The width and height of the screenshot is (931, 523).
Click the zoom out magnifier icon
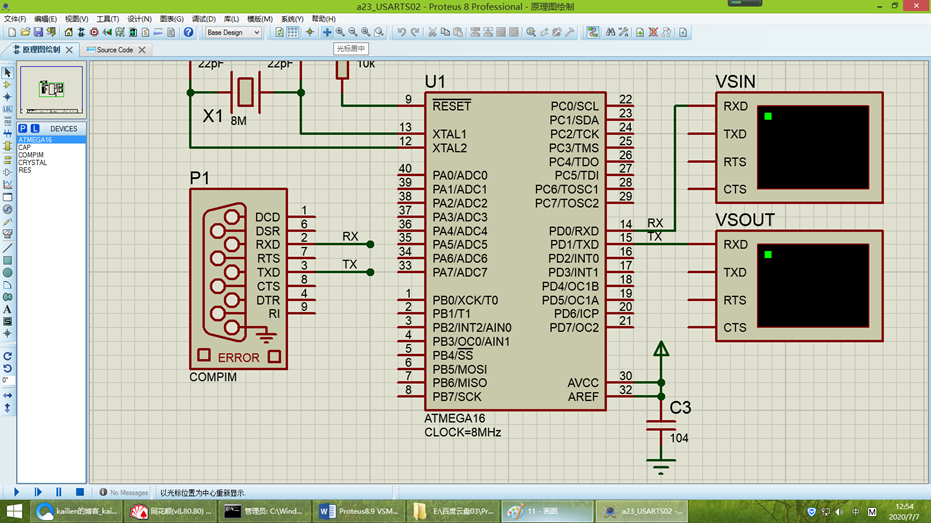tap(353, 32)
